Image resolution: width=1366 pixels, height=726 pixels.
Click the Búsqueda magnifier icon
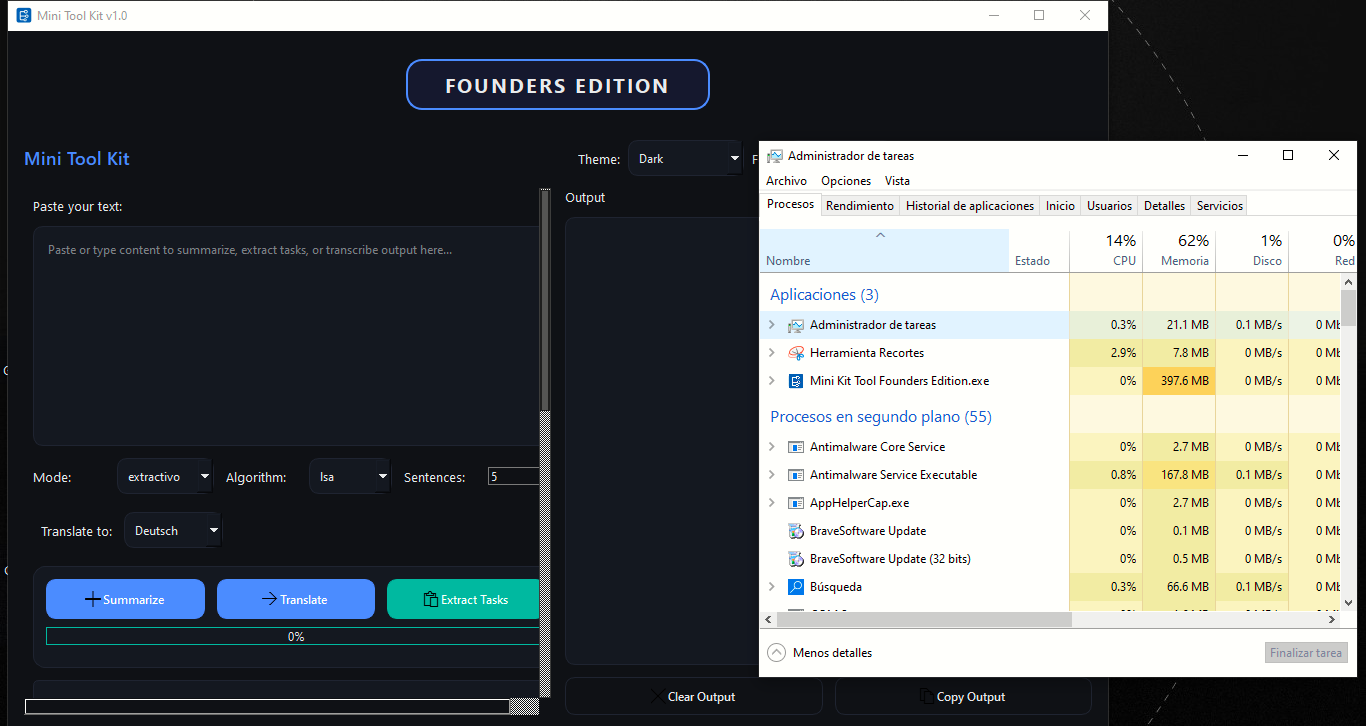(796, 587)
